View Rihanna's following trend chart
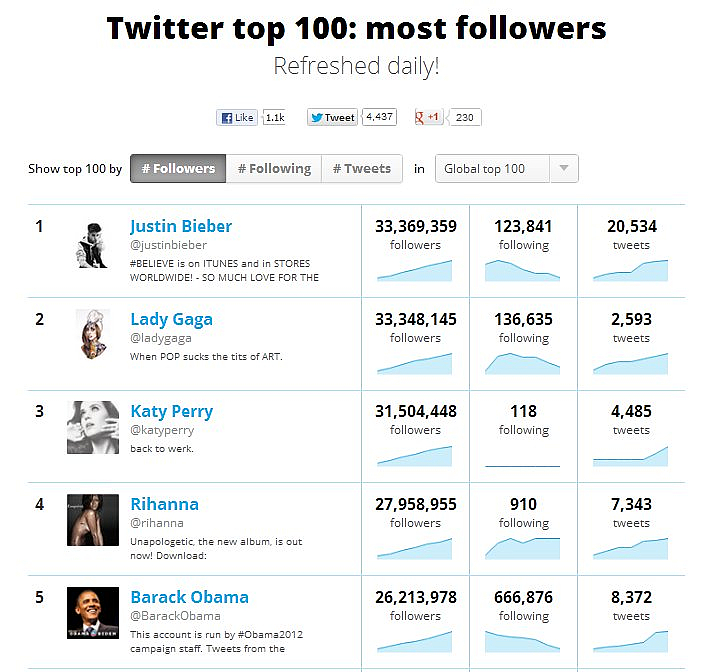Image resolution: width=716 pixels, height=672 pixels. coord(522,548)
